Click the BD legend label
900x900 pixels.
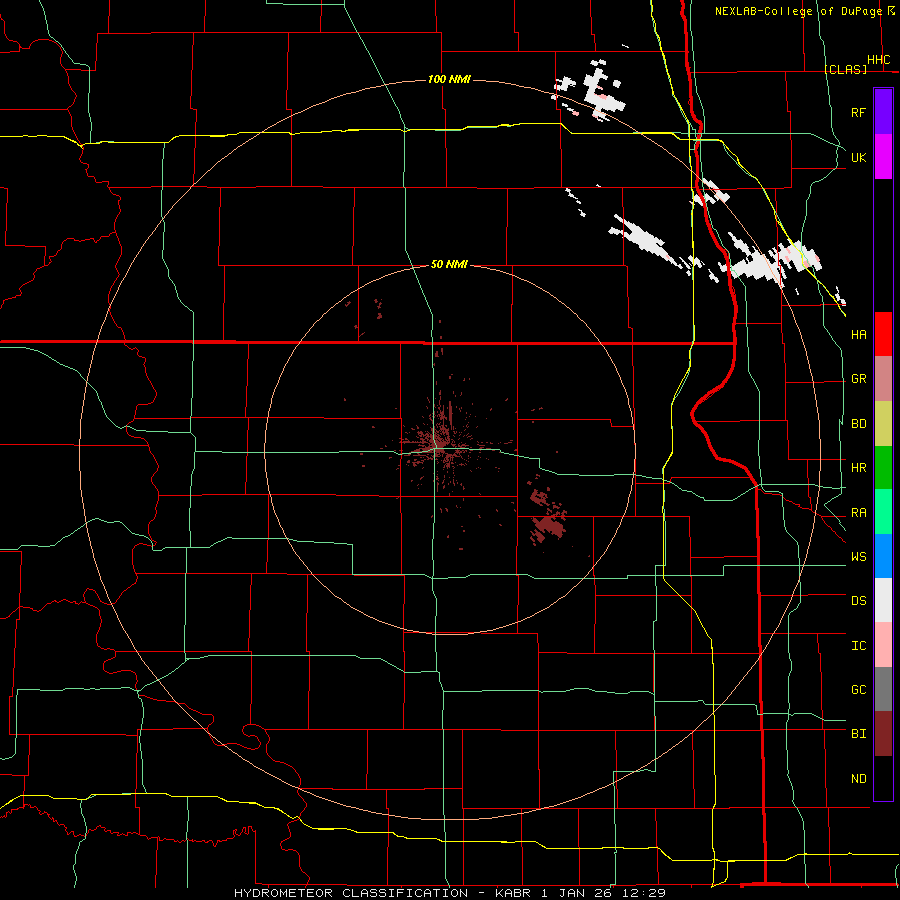coord(858,424)
